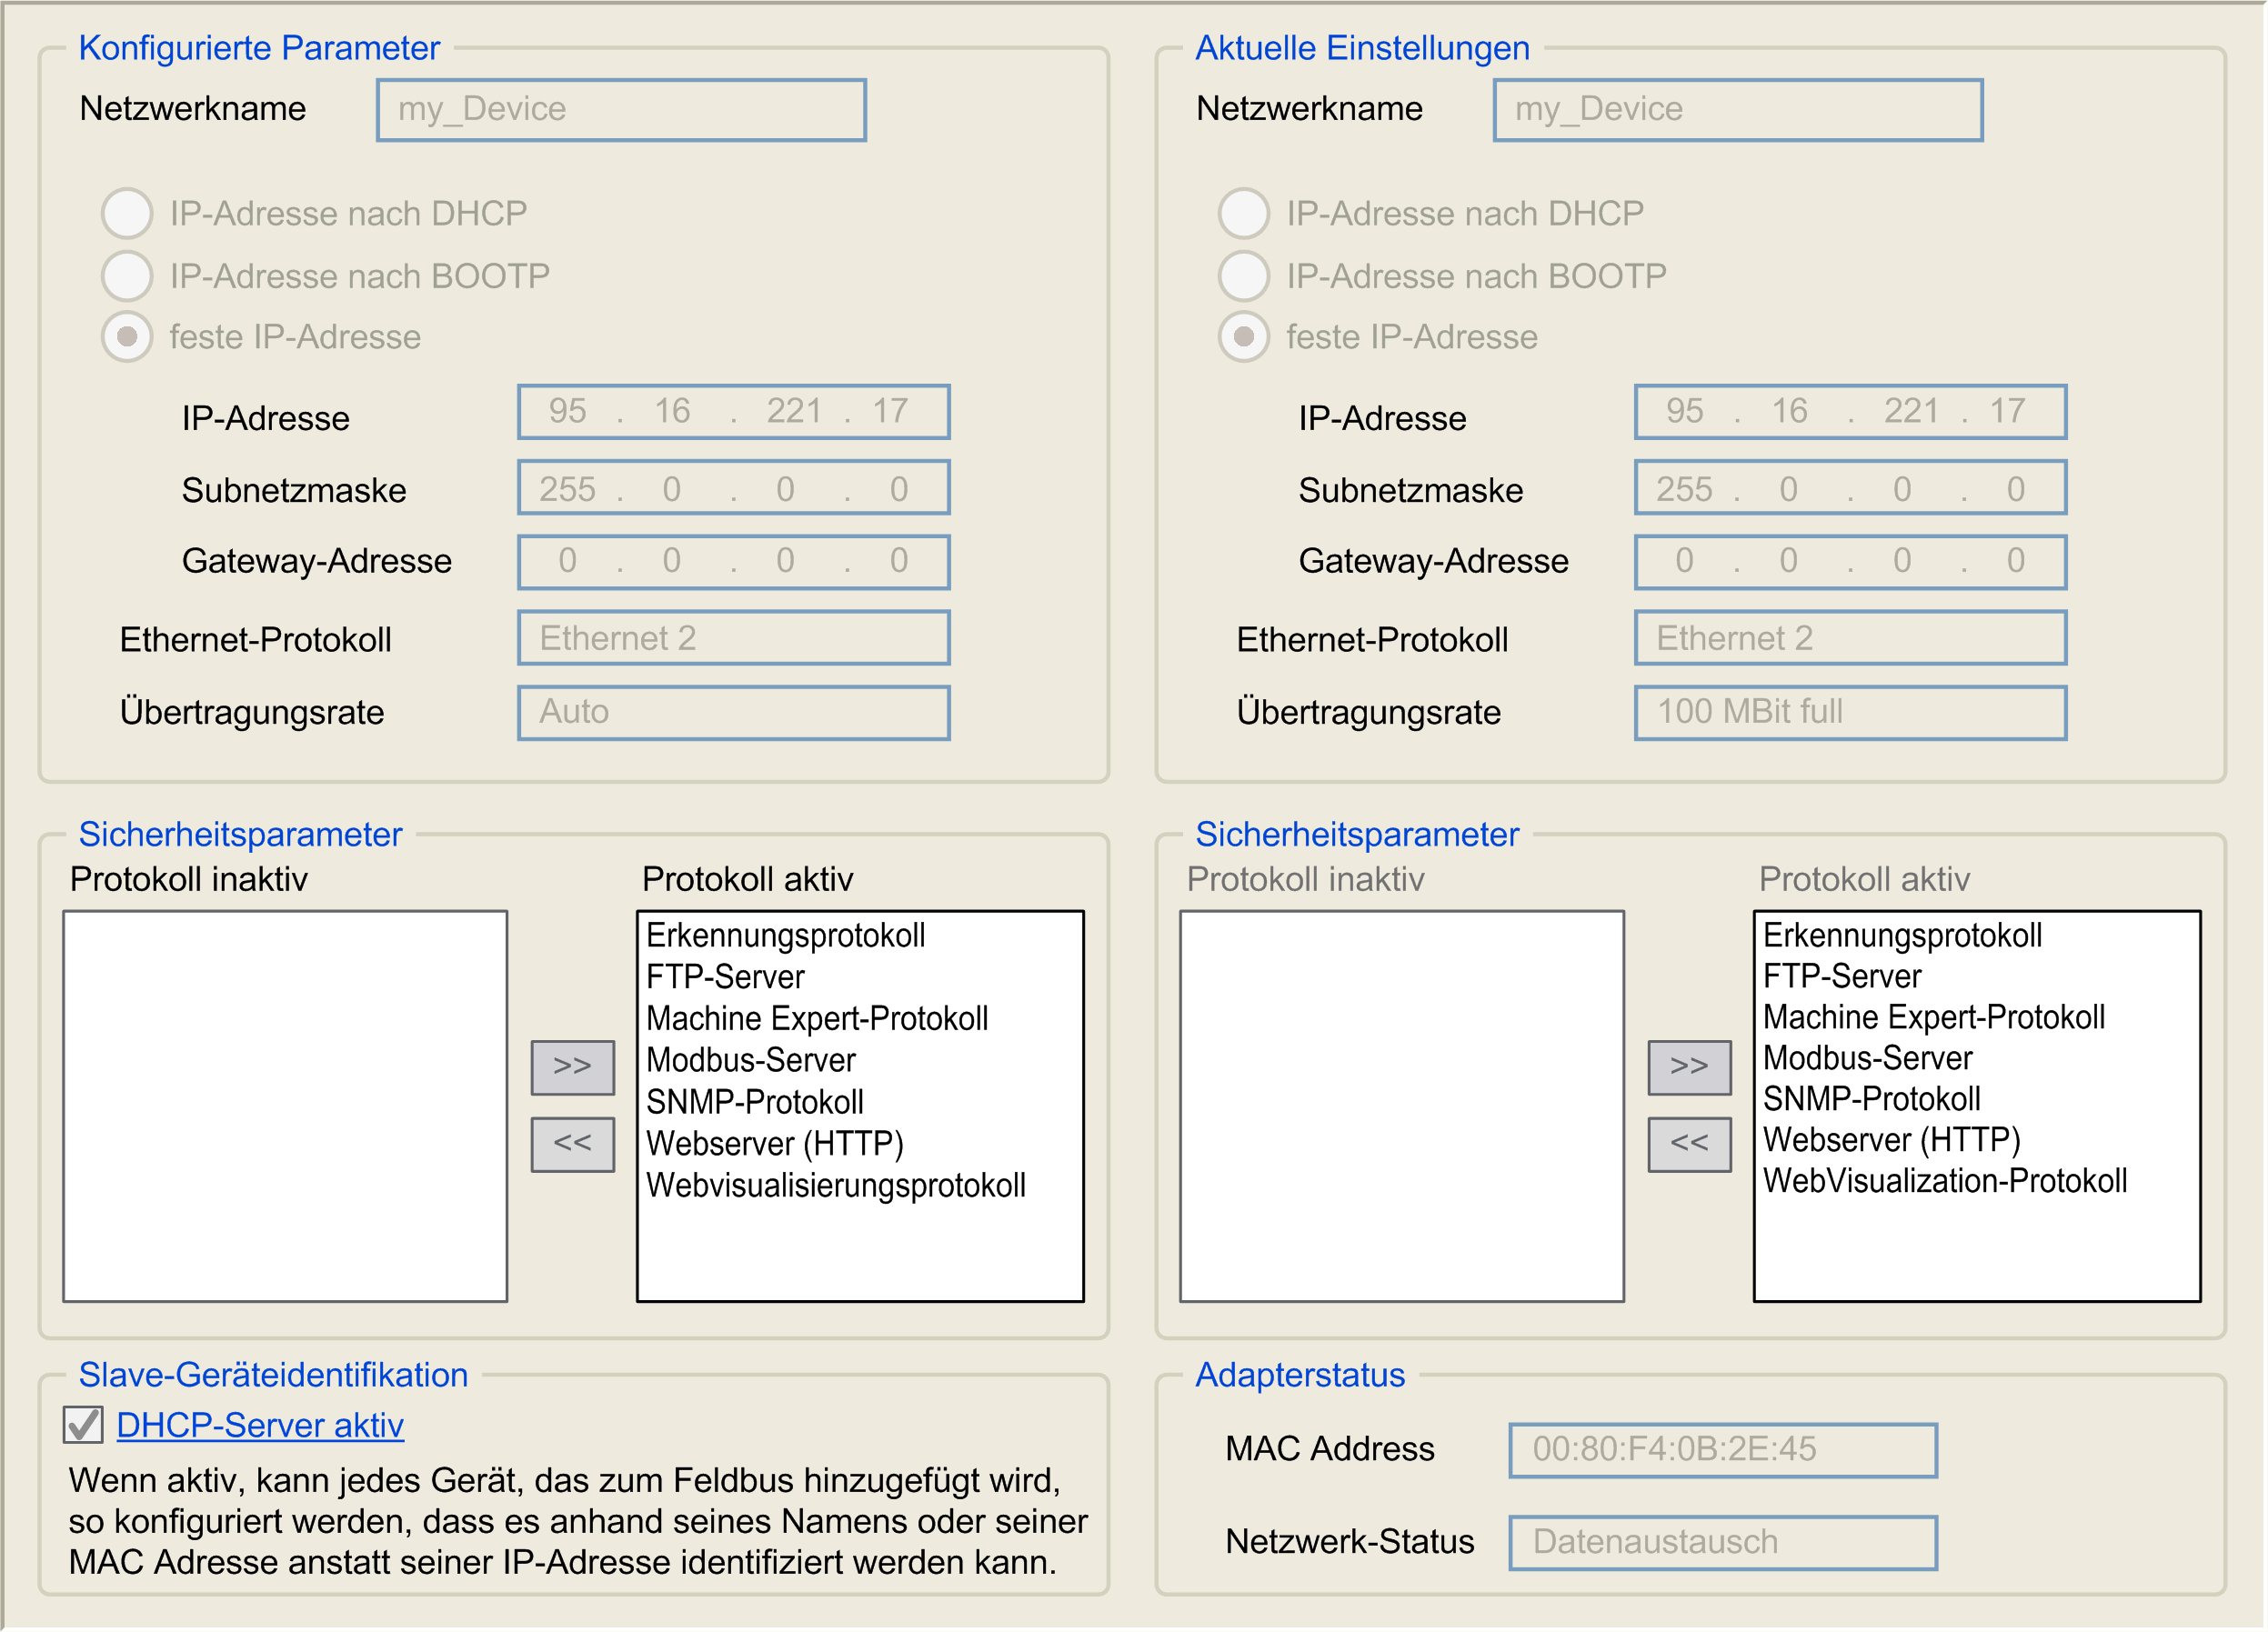Select feste IP-Adresse in Konfigurierte Parameter
The width and height of the screenshot is (2268, 1632).
pyautogui.click(x=127, y=337)
